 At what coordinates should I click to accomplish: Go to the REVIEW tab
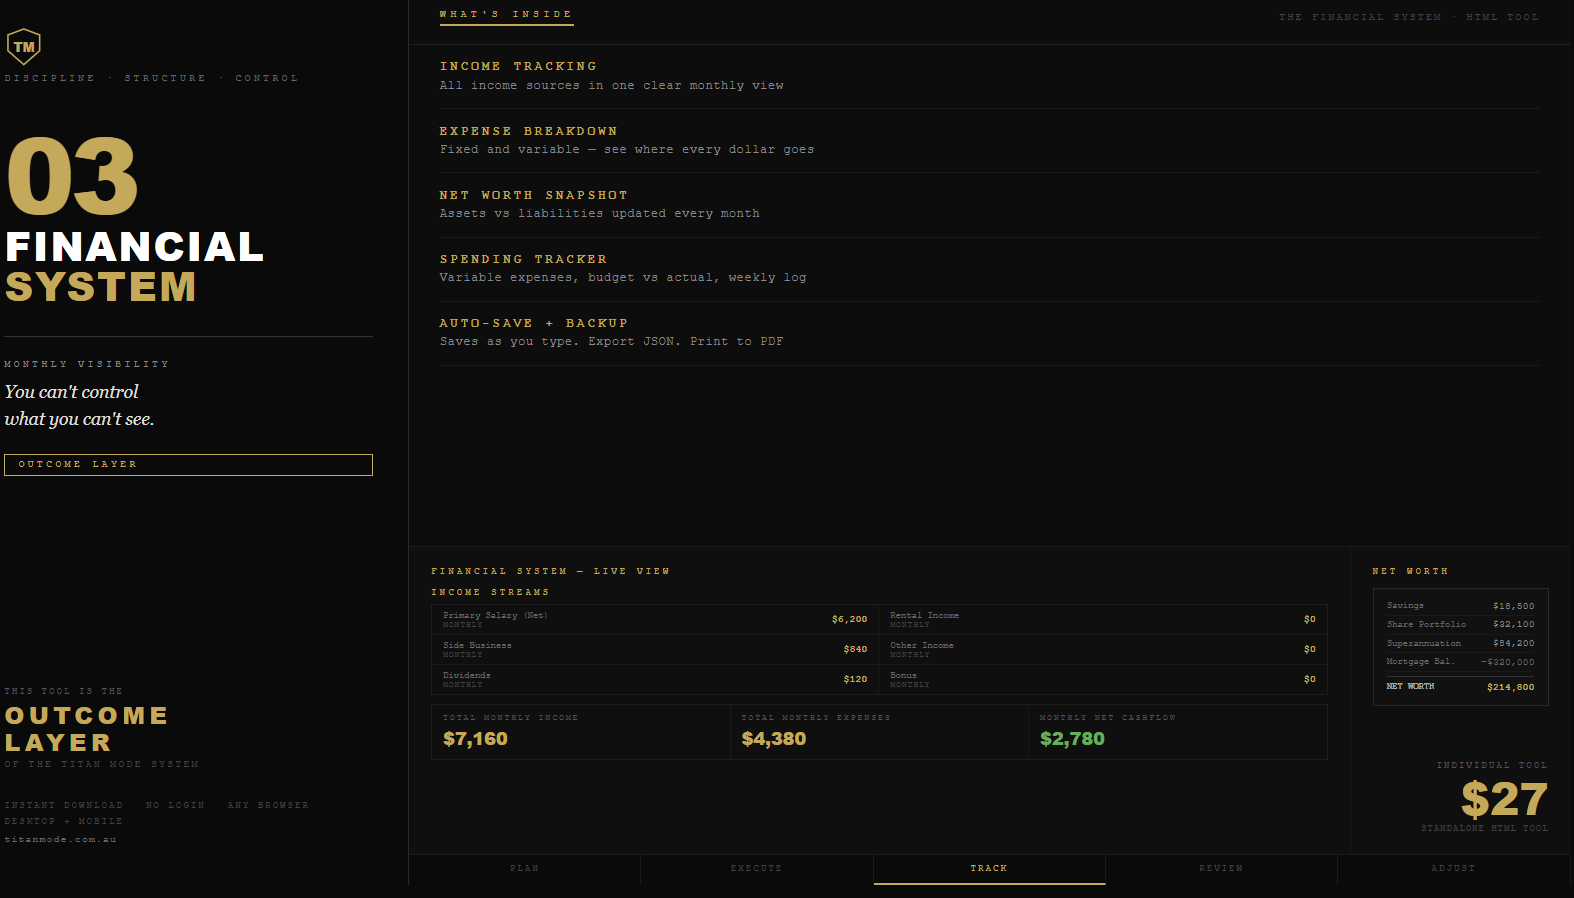coord(1221,869)
